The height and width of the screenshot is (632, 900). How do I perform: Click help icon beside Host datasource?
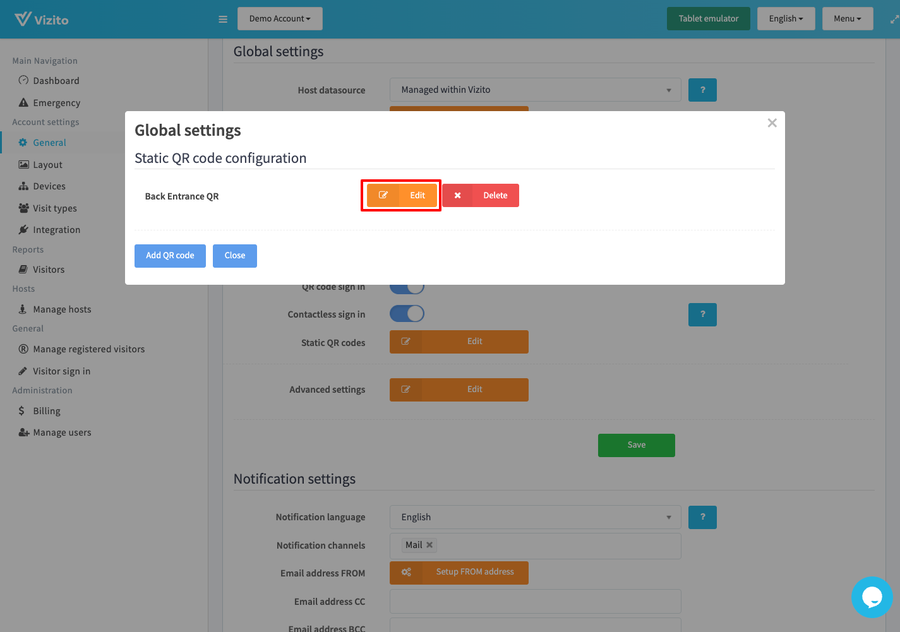coord(702,90)
